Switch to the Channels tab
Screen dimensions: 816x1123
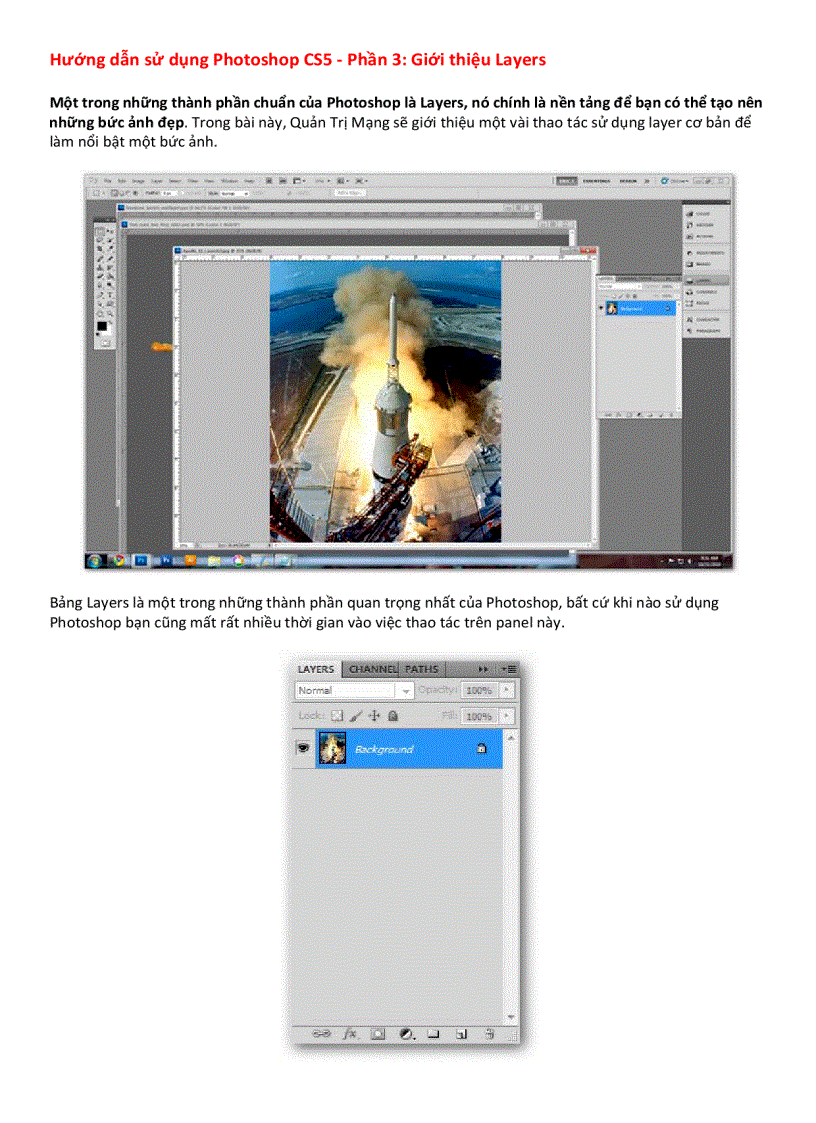(x=371, y=669)
